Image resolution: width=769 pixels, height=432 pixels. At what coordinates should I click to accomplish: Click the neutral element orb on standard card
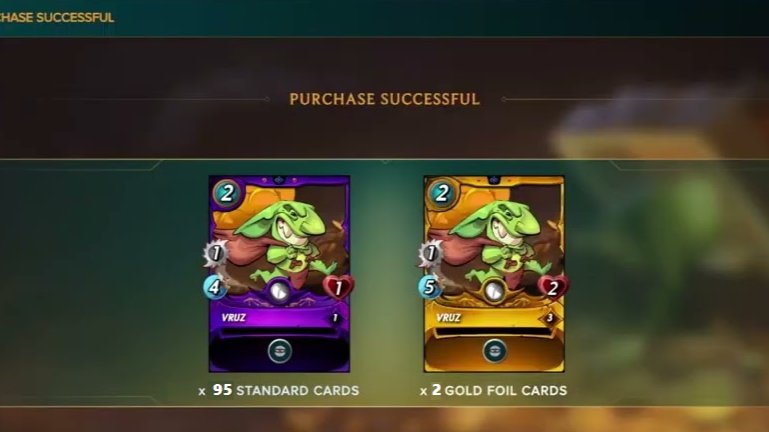[x=279, y=292]
